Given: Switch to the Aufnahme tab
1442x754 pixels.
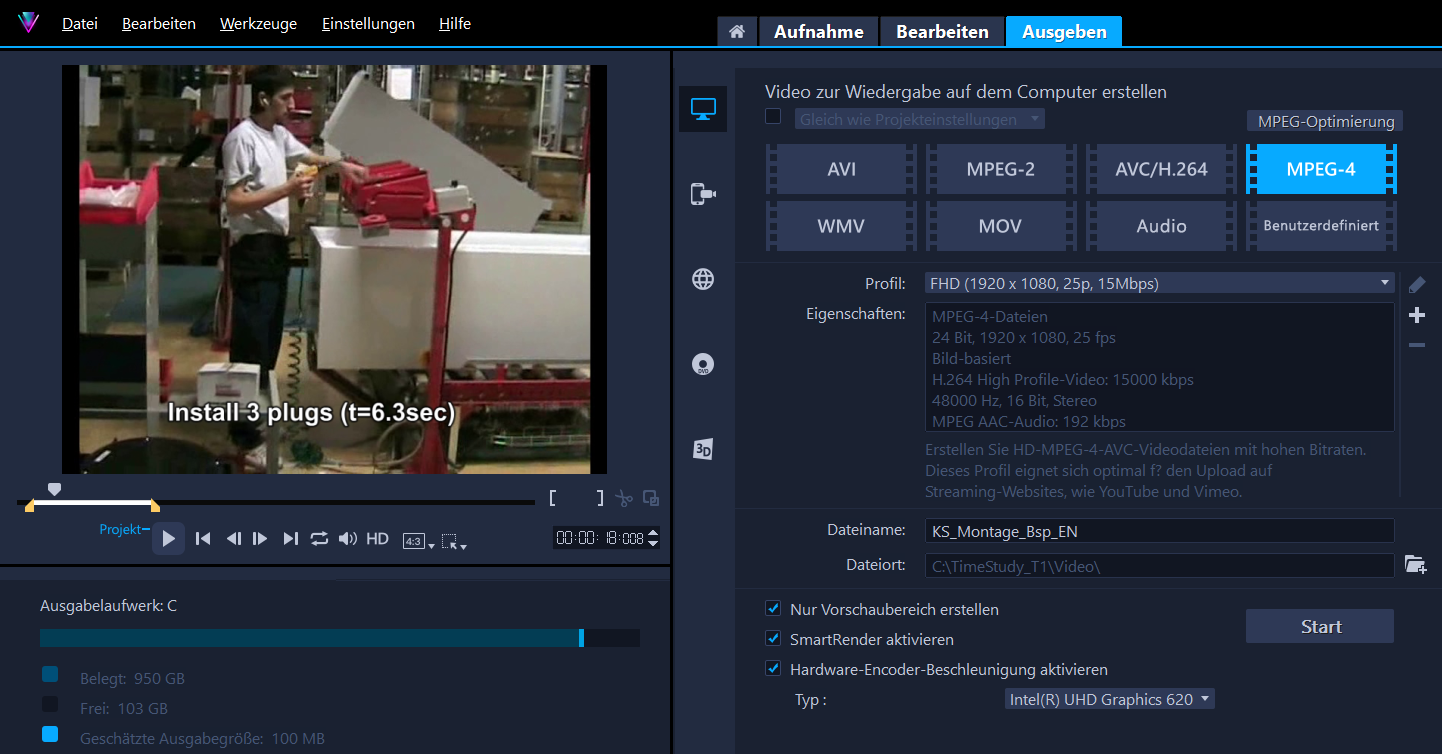Looking at the screenshot, I should (818, 32).
